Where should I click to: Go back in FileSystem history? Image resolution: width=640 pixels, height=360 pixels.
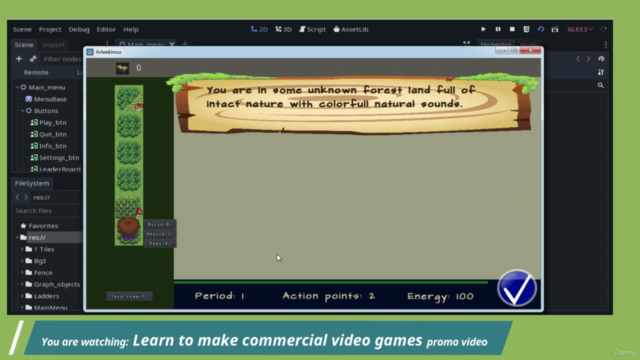[17, 197]
